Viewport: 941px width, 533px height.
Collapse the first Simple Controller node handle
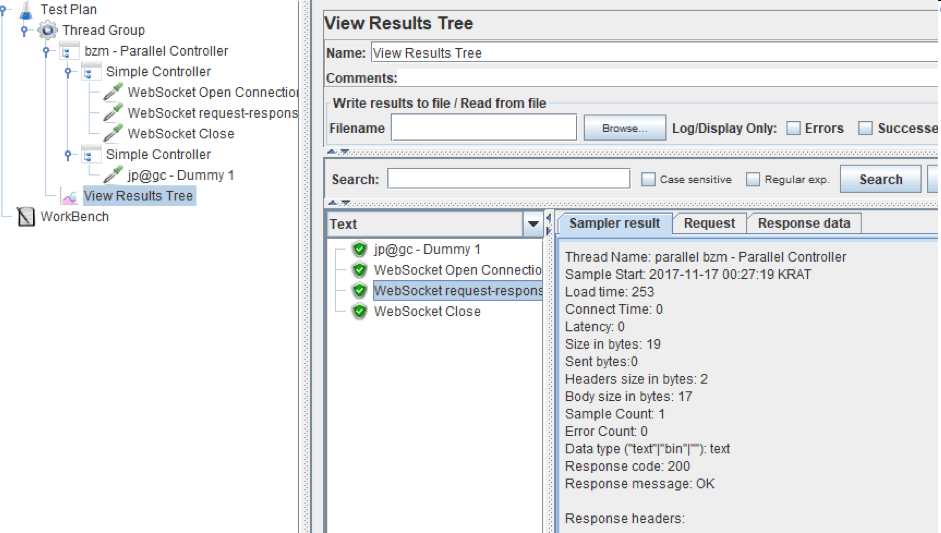click(x=68, y=71)
